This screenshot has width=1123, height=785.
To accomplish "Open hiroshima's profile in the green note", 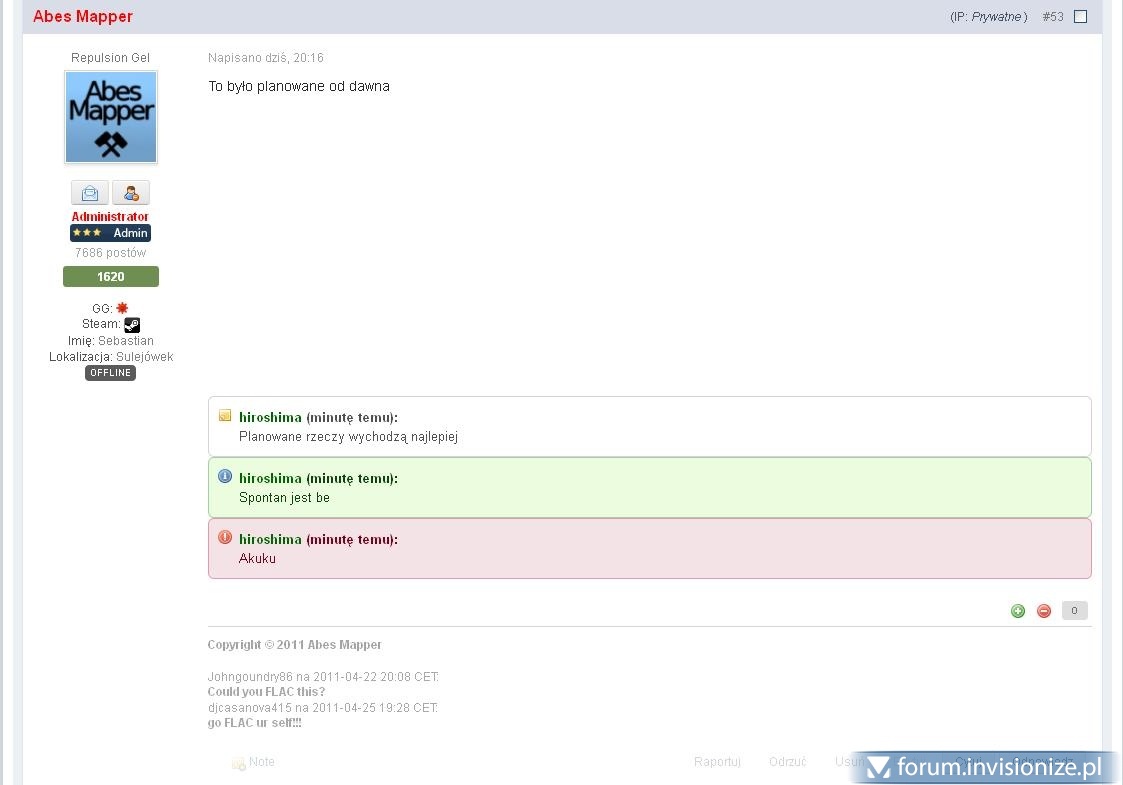I will coord(270,478).
